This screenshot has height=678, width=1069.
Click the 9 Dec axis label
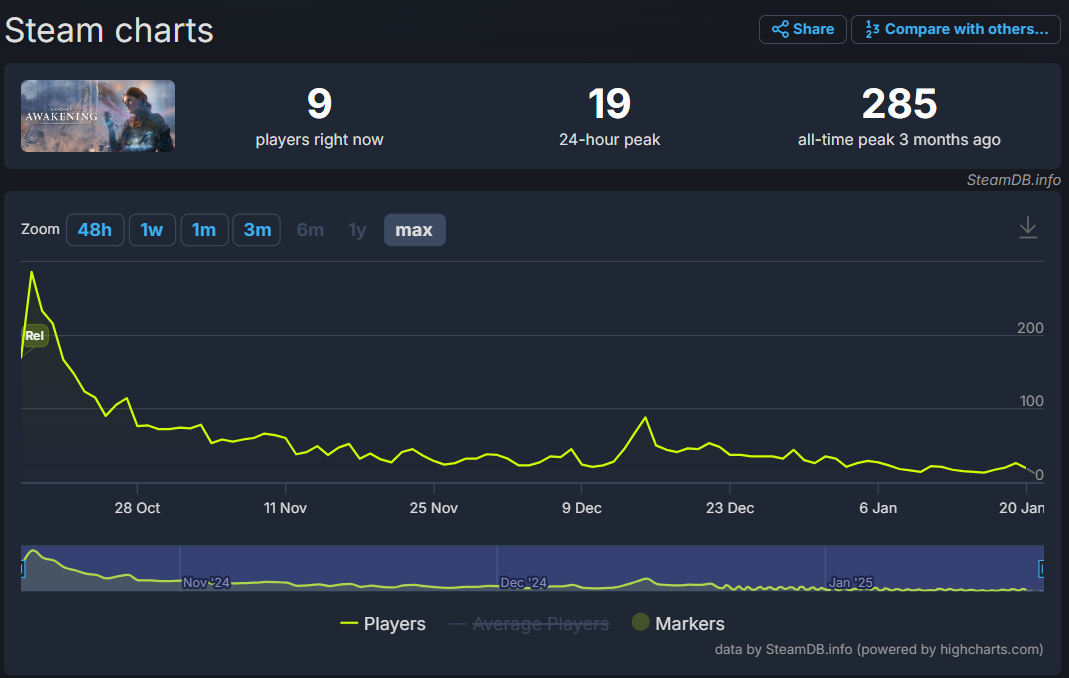tap(582, 508)
